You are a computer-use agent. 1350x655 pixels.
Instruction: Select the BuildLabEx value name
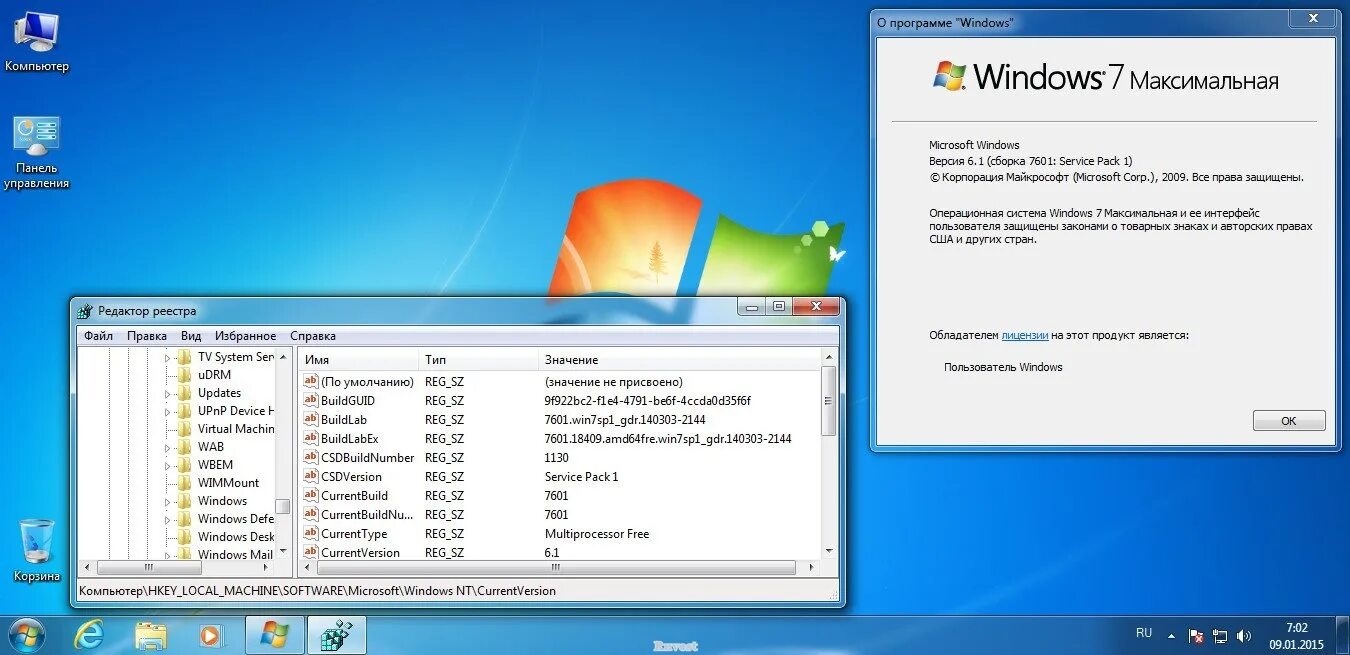(349, 438)
